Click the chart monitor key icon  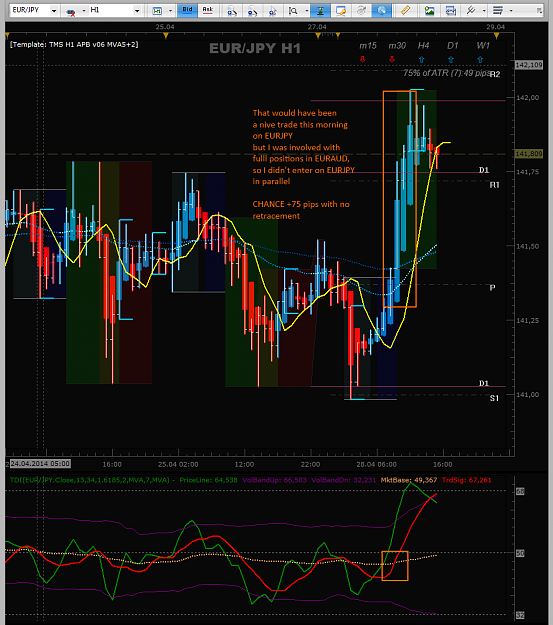pyautogui.click(x=341, y=11)
